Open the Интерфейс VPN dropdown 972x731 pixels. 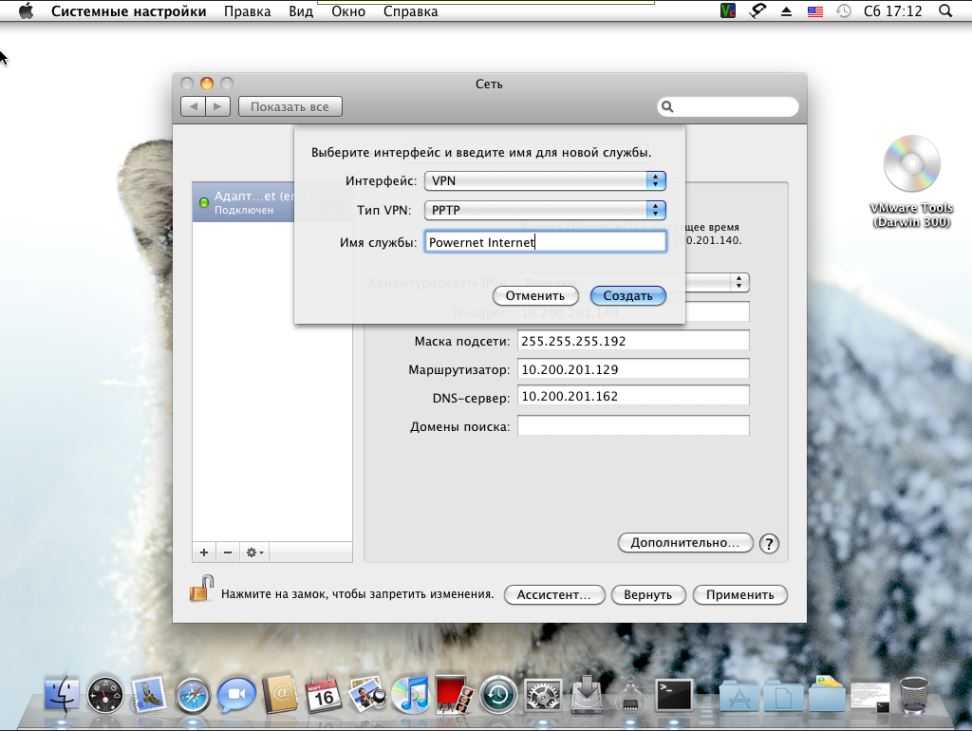coord(545,180)
